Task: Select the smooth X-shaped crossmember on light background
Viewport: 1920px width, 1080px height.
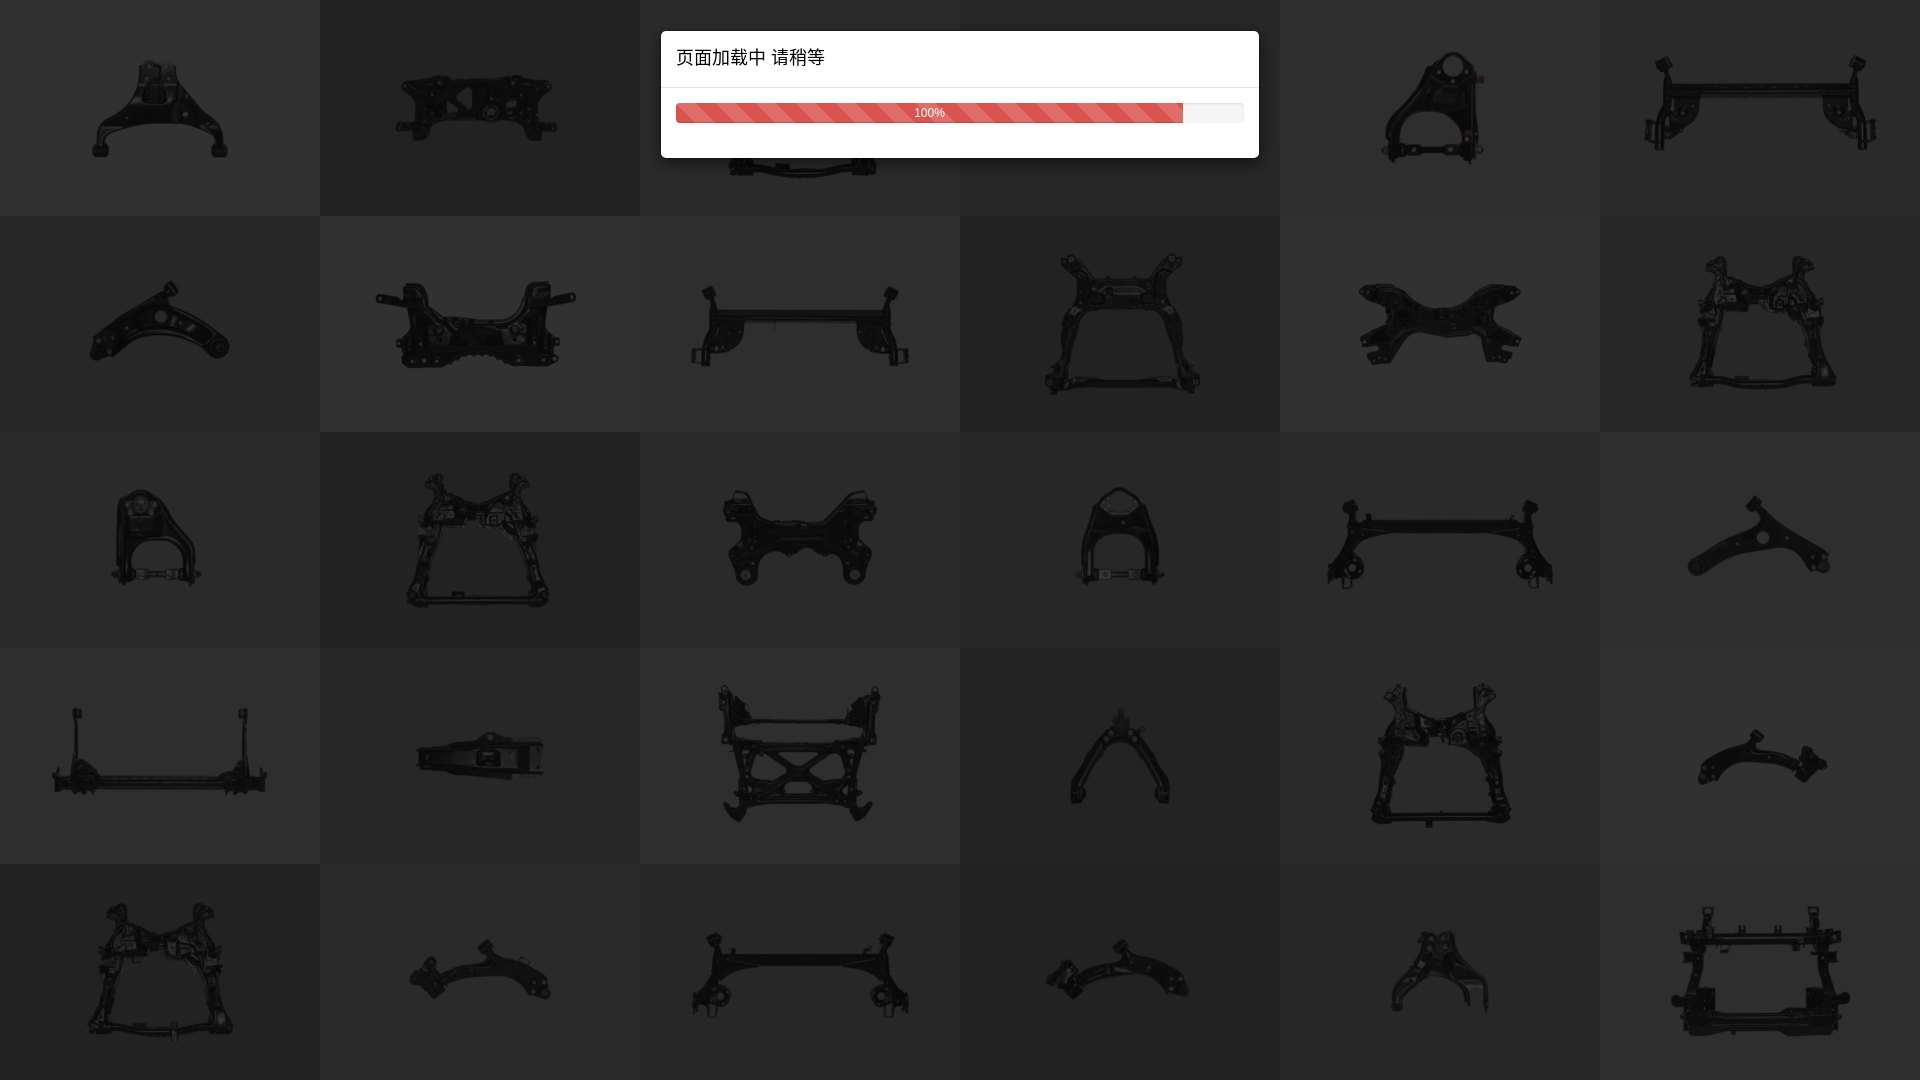Action: (1439, 324)
